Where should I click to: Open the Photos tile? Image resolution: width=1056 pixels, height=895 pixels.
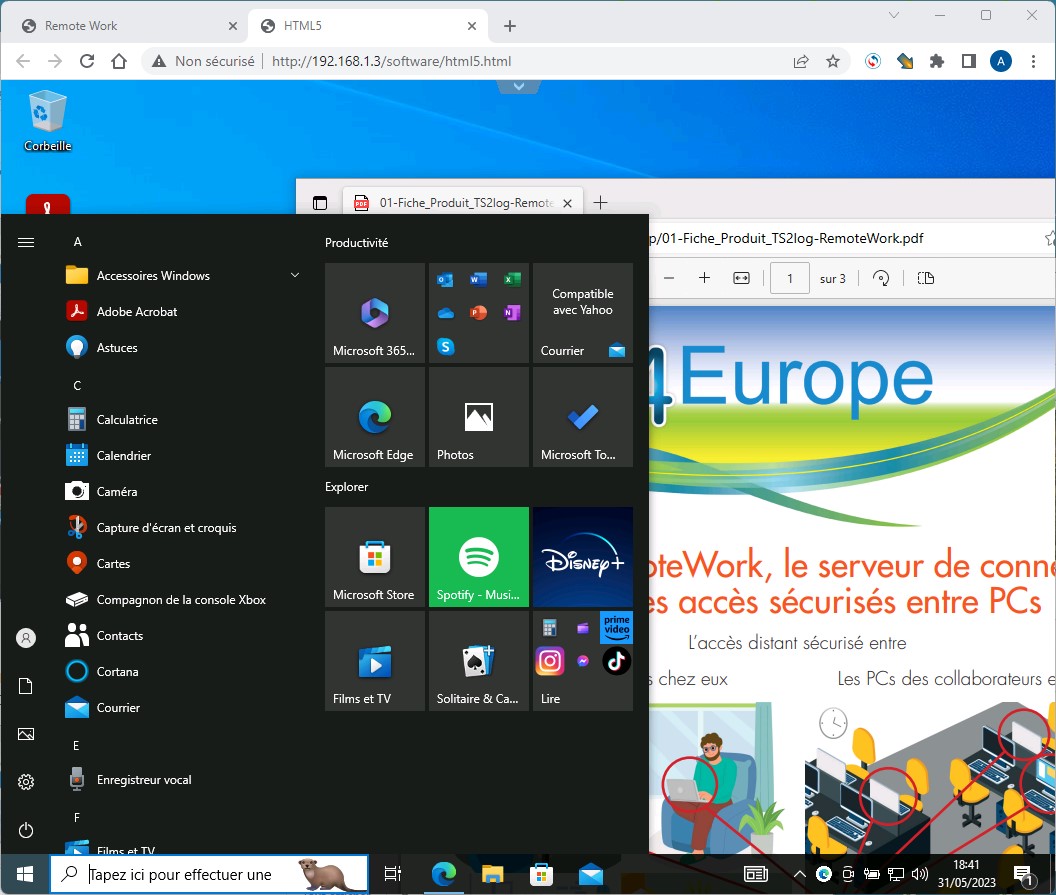479,417
